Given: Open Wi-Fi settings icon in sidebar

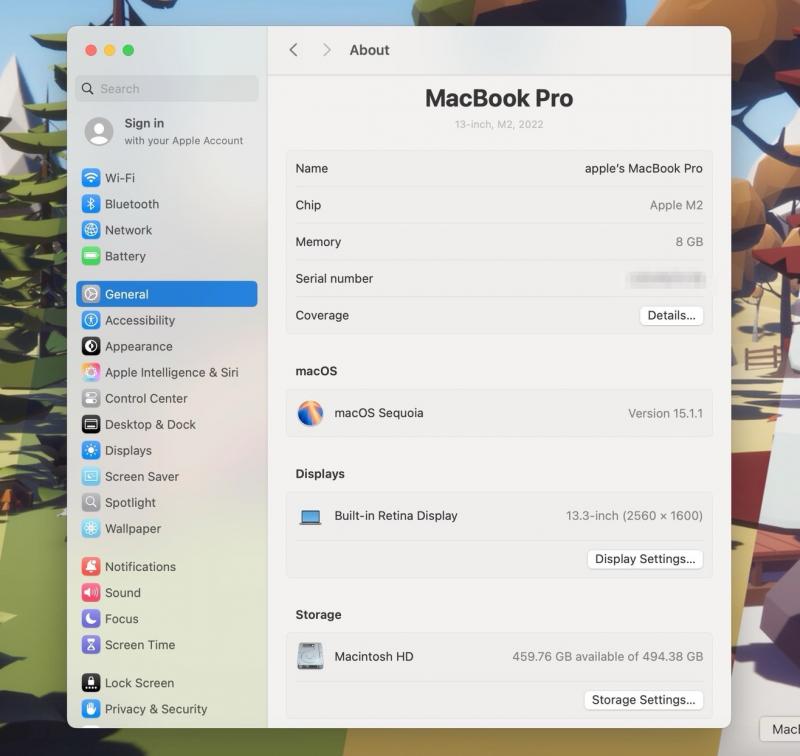Looking at the screenshot, I should coord(91,178).
